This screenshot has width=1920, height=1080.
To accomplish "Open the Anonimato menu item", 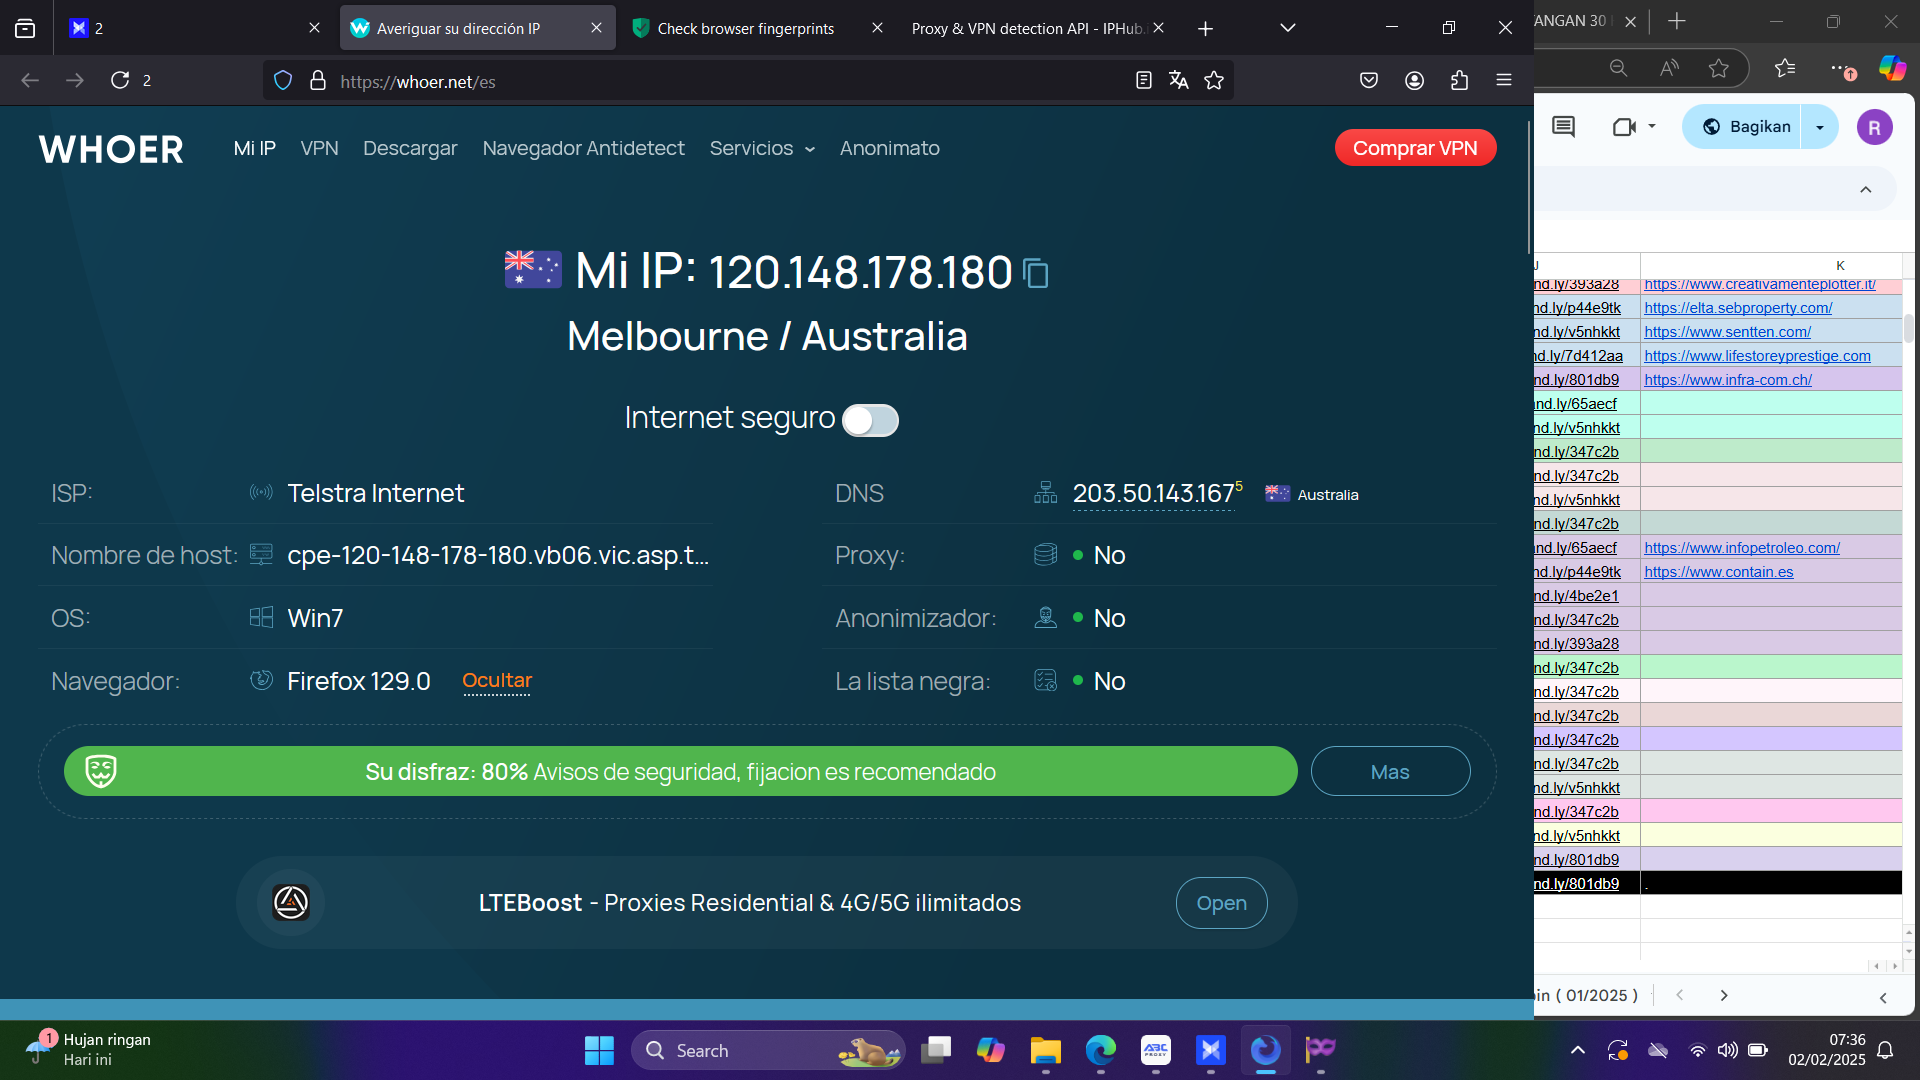I will [889, 149].
